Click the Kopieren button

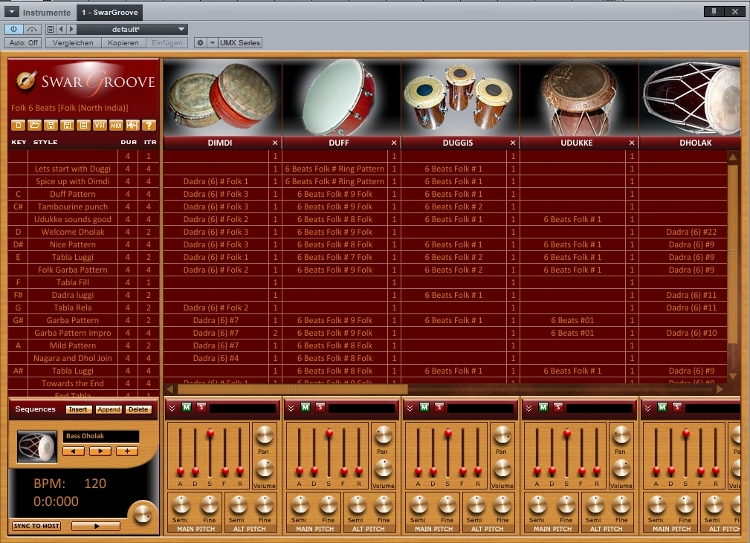click(x=123, y=43)
